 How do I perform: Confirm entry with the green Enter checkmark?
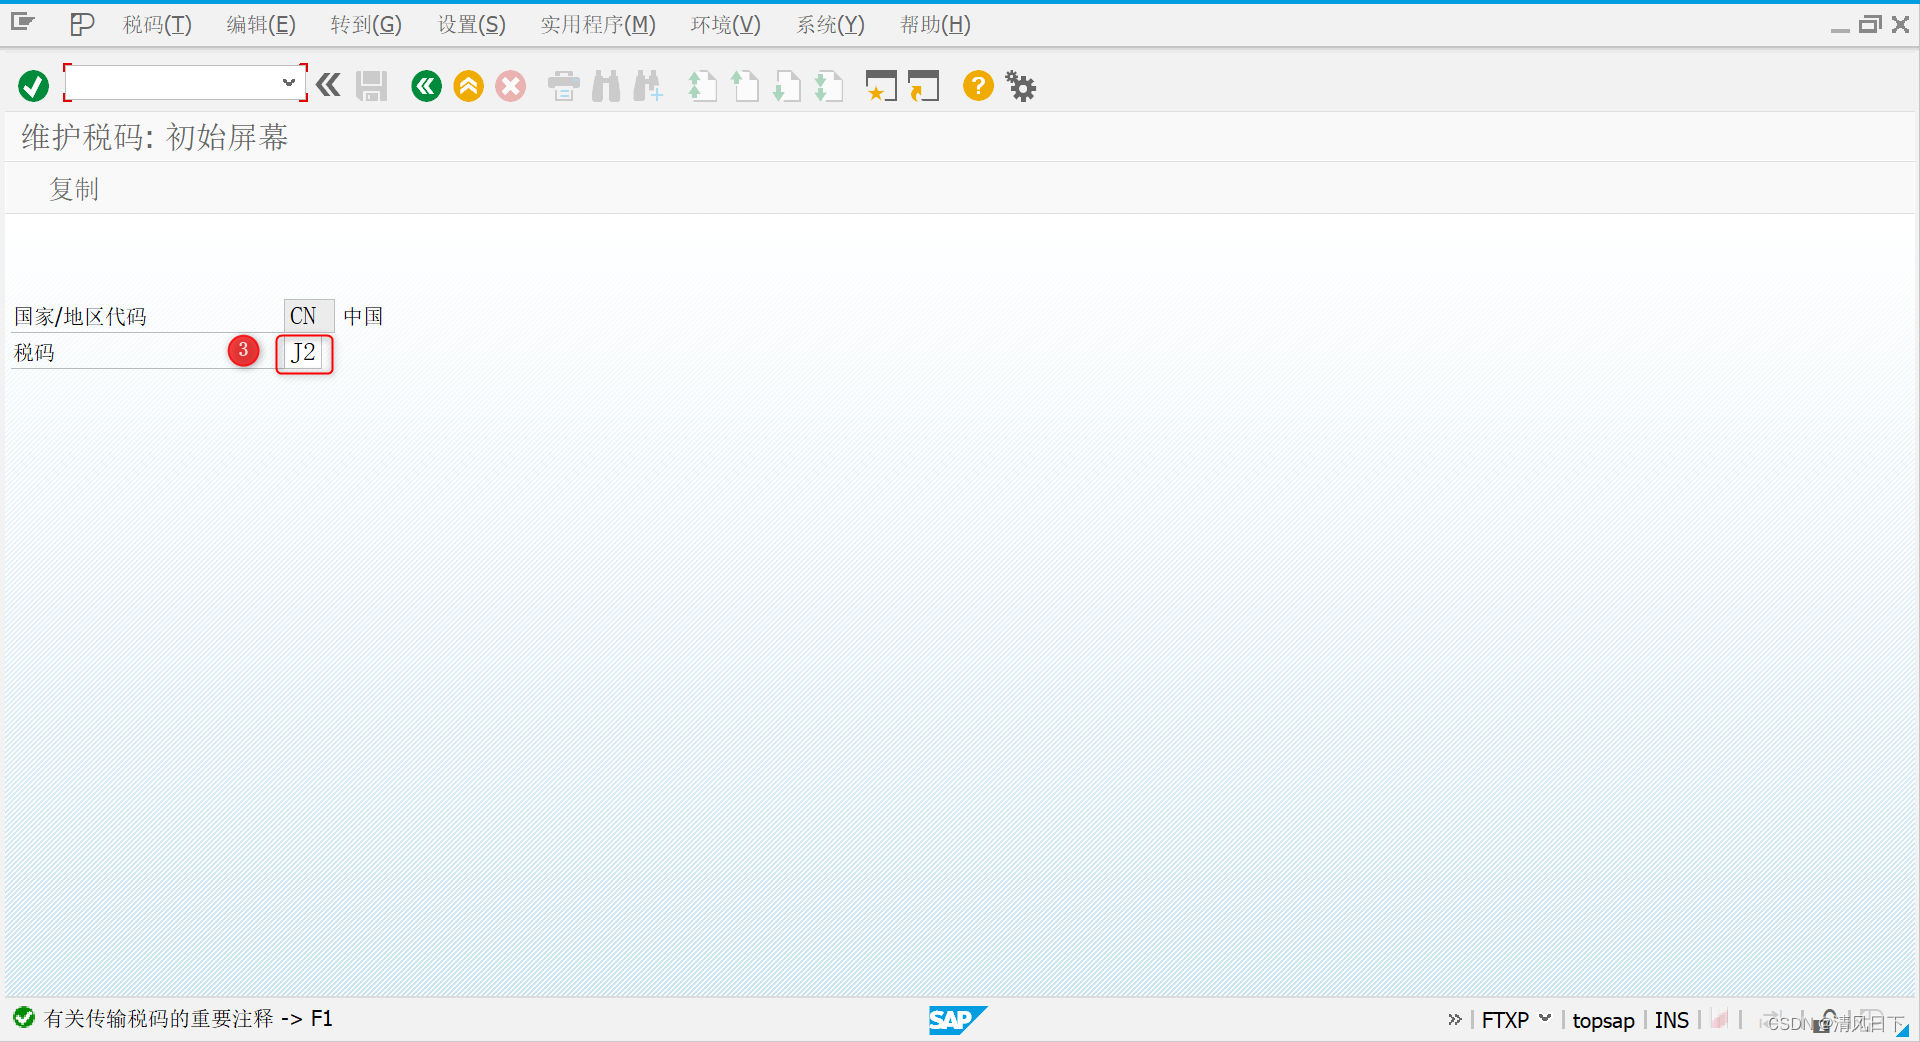(x=31, y=85)
